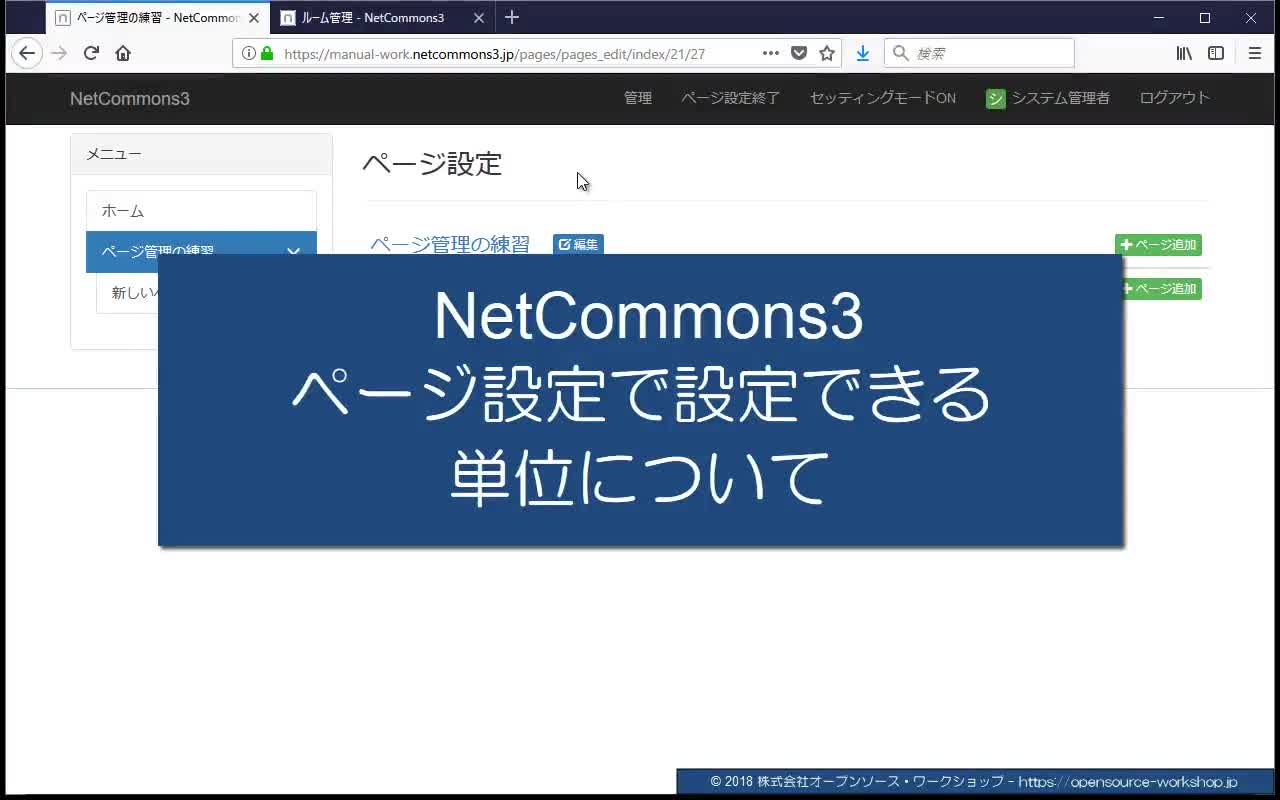Toggle セッティングモードON in the navbar

pyautogui.click(x=883, y=98)
